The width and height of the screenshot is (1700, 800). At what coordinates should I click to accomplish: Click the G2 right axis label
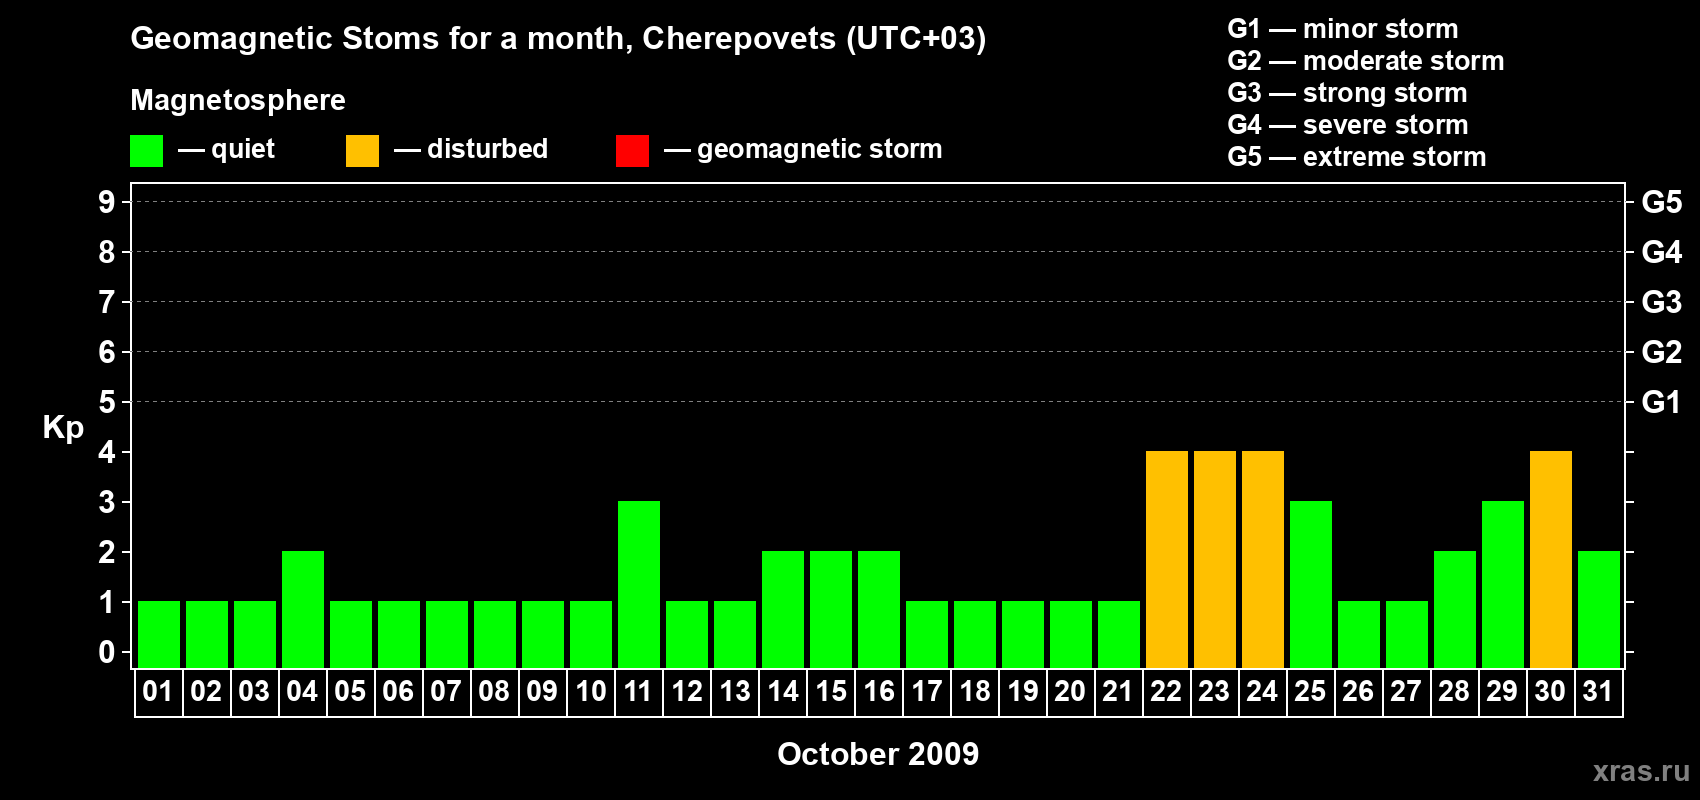click(1662, 352)
